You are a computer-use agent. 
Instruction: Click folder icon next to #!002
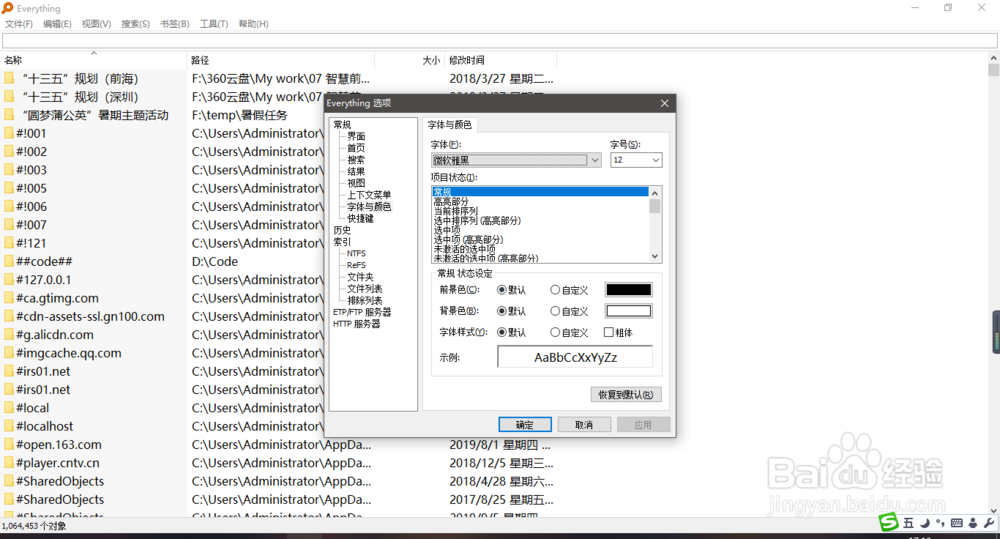click(x=9, y=152)
